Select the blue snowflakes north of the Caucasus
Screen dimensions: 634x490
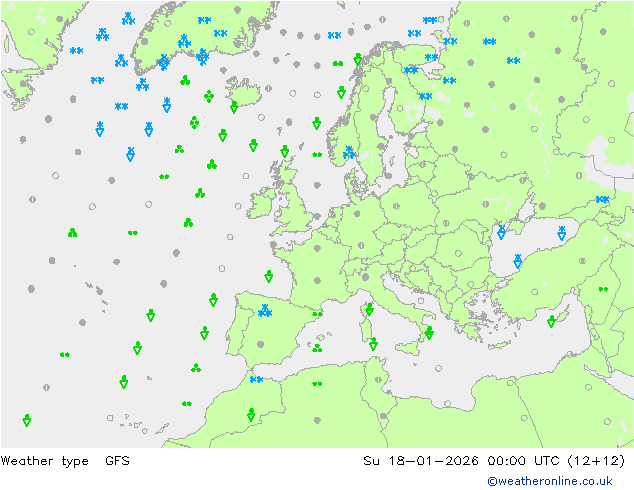click(x=602, y=199)
